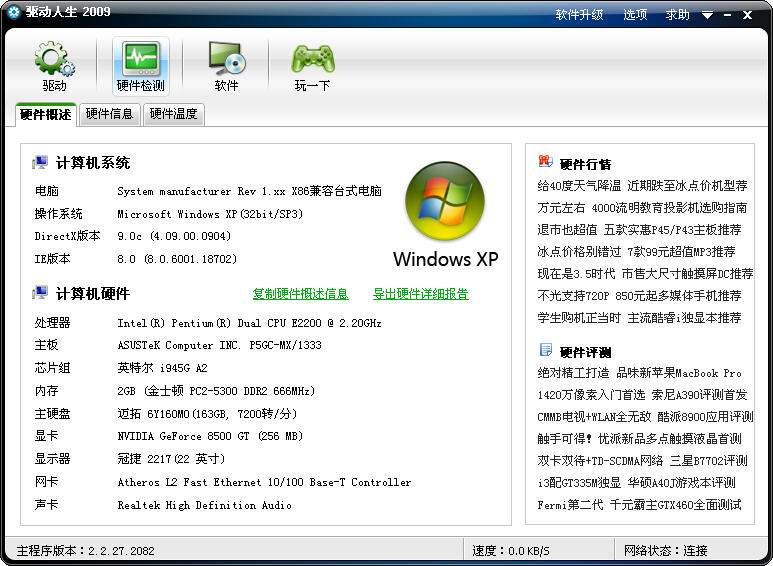Expand the title bar dropdown arrow
The image size is (773, 566).
pyautogui.click(x=707, y=15)
